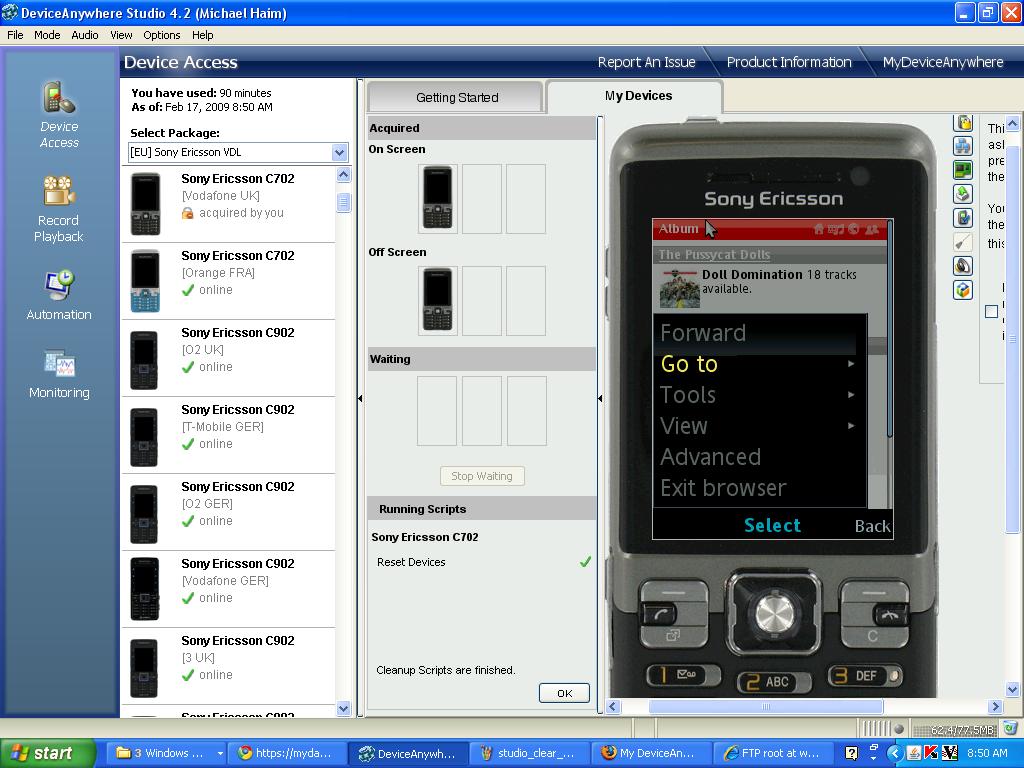Image resolution: width=1024 pixels, height=768 pixels.
Task: Select Sony Ericsson C902 T-Mobile GER device
Action: 229,435
